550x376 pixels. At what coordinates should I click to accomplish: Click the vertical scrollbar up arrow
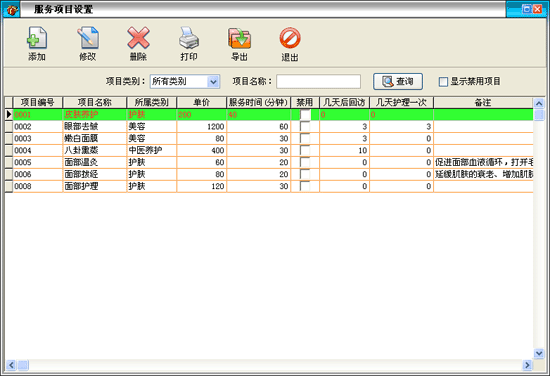tap(539, 103)
